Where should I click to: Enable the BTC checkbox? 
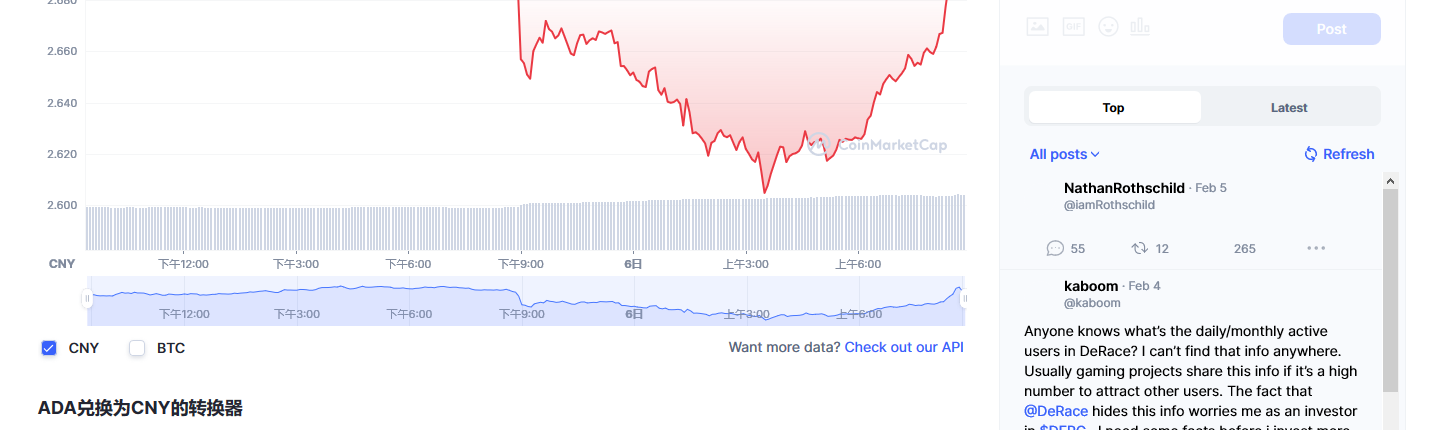click(137, 348)
